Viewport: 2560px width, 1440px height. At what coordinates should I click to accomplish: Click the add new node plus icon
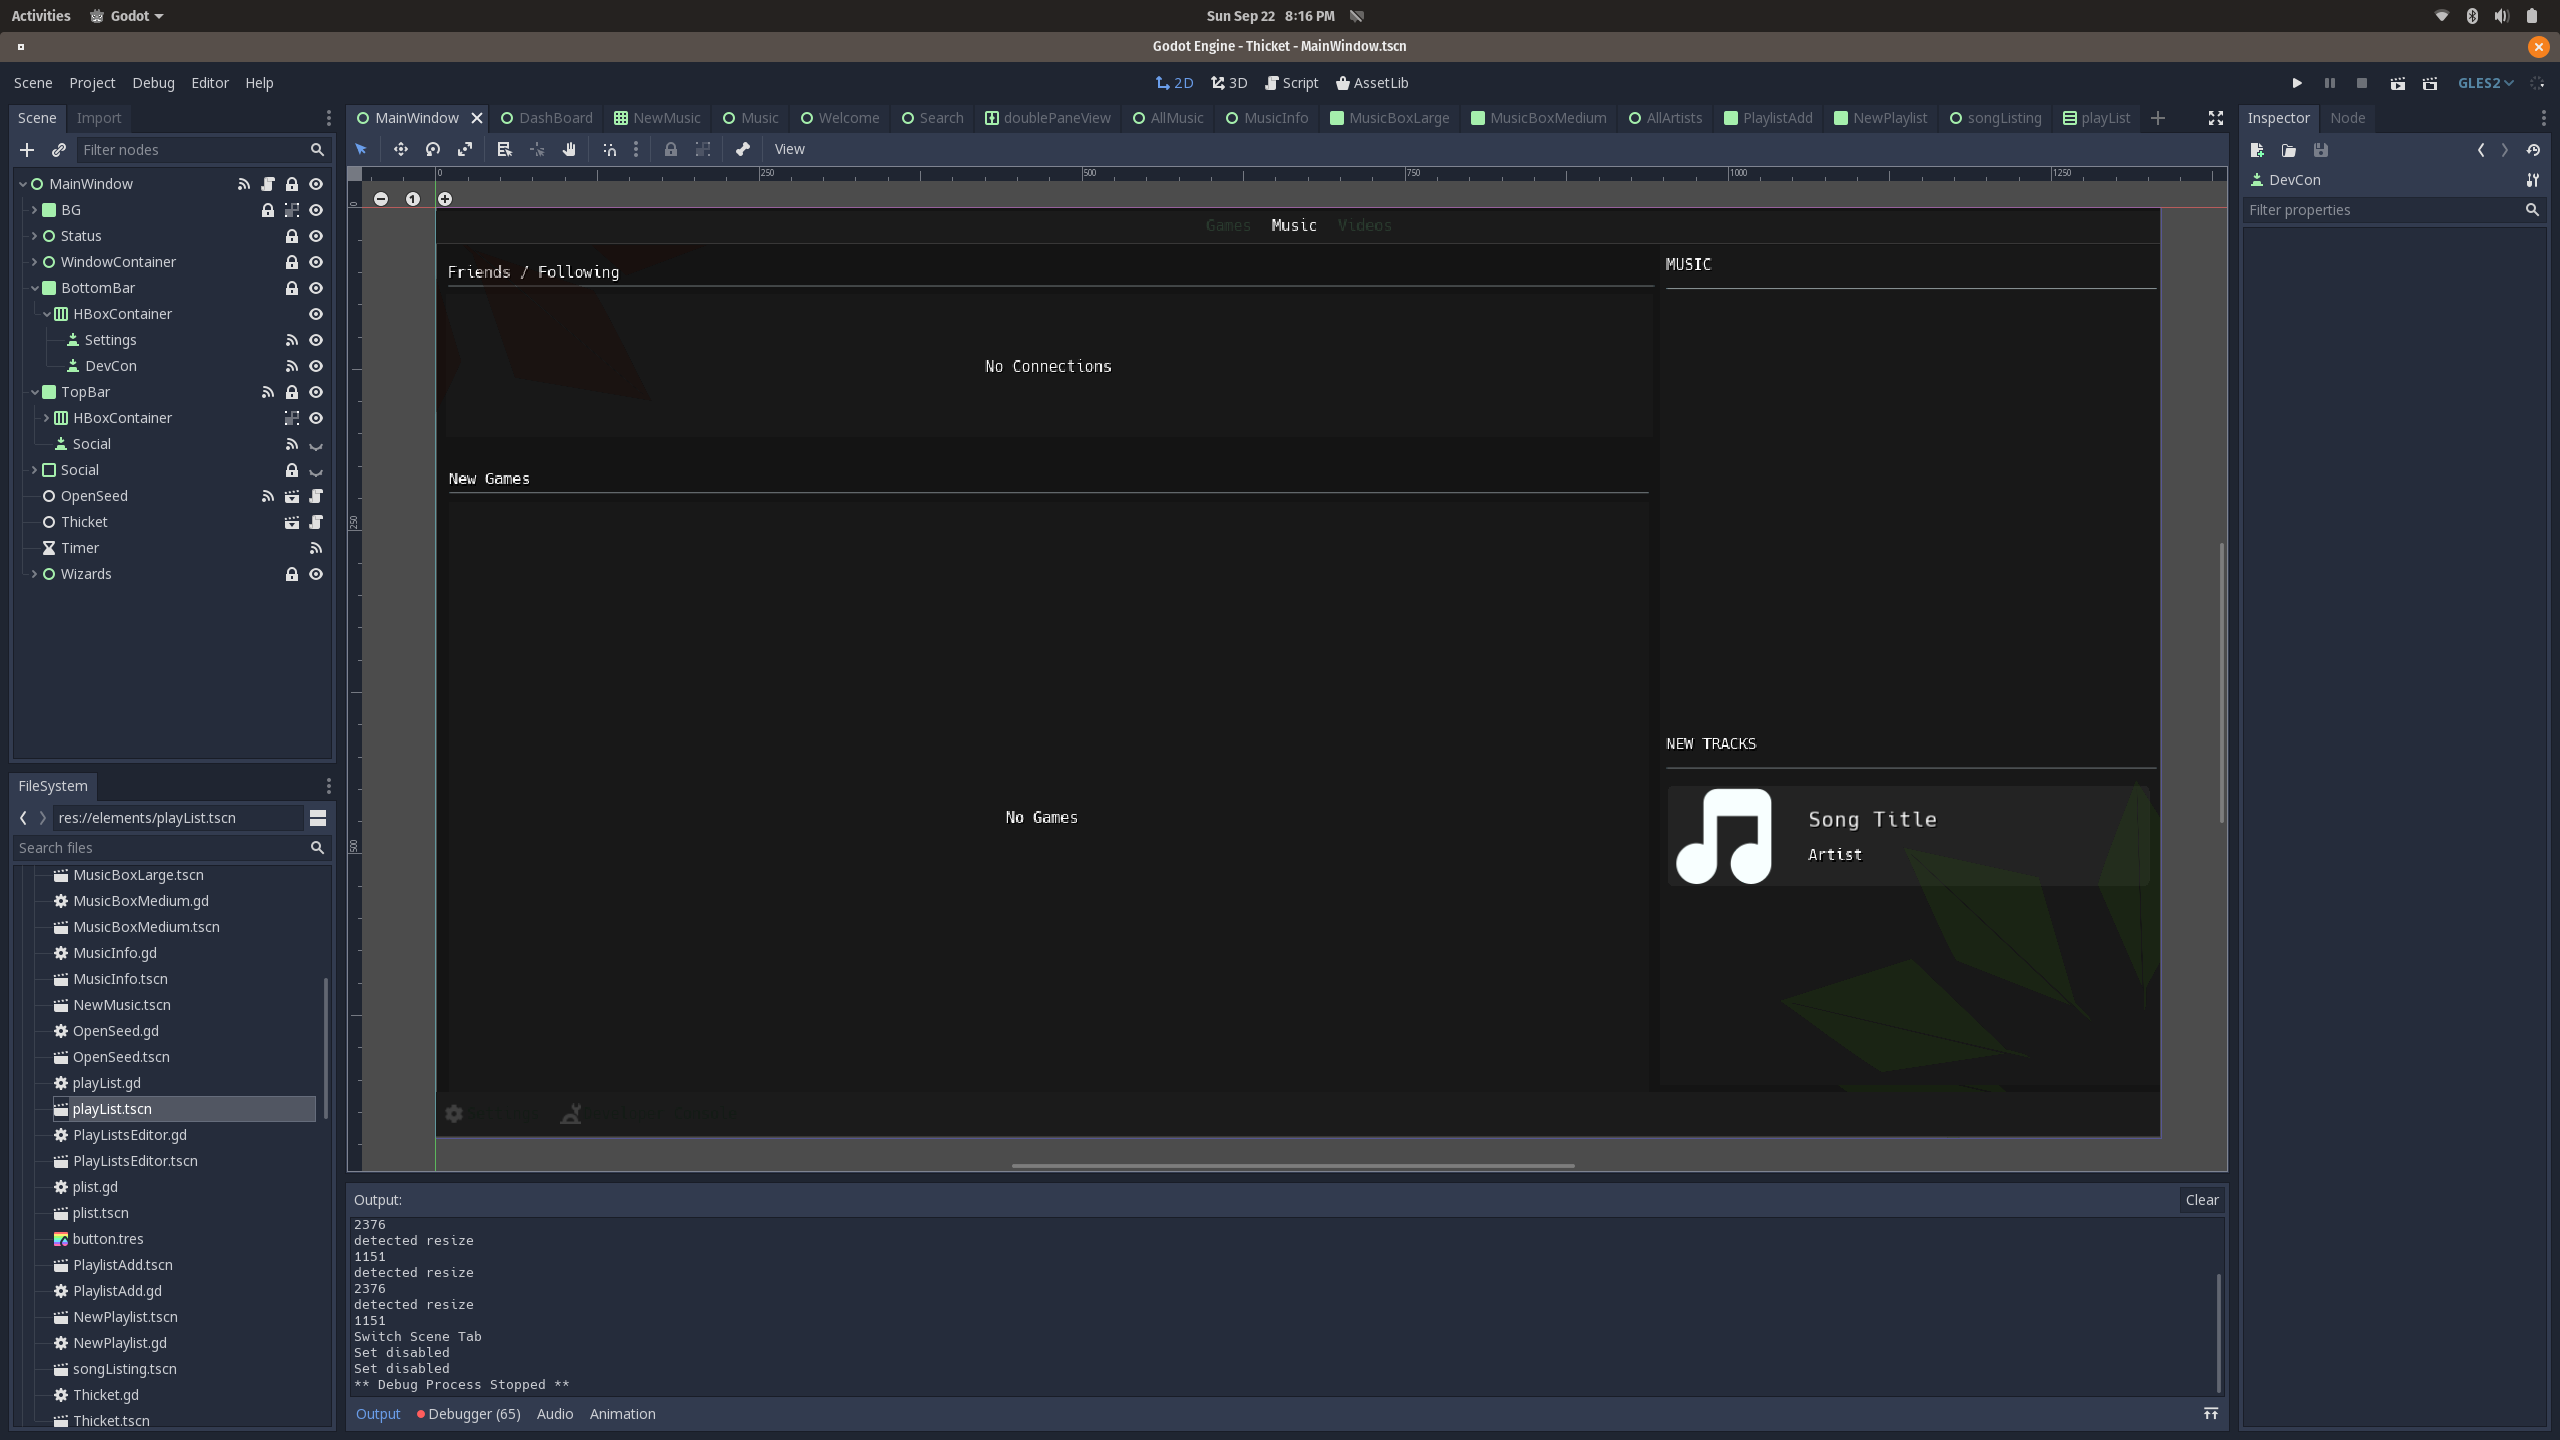(x=27, y=150)
